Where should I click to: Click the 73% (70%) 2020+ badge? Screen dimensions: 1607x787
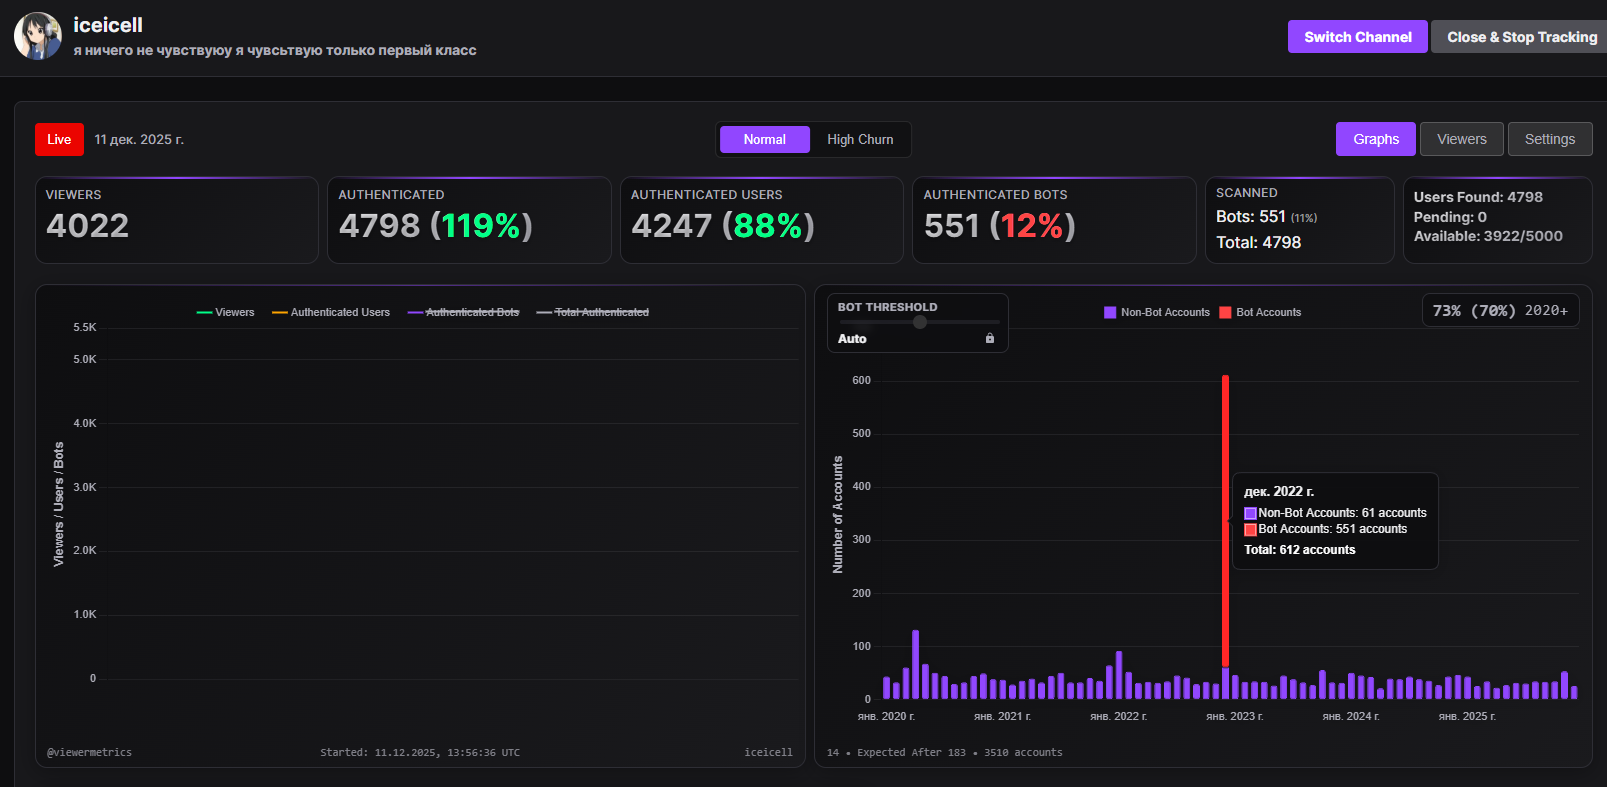[x=1500, y=311]
